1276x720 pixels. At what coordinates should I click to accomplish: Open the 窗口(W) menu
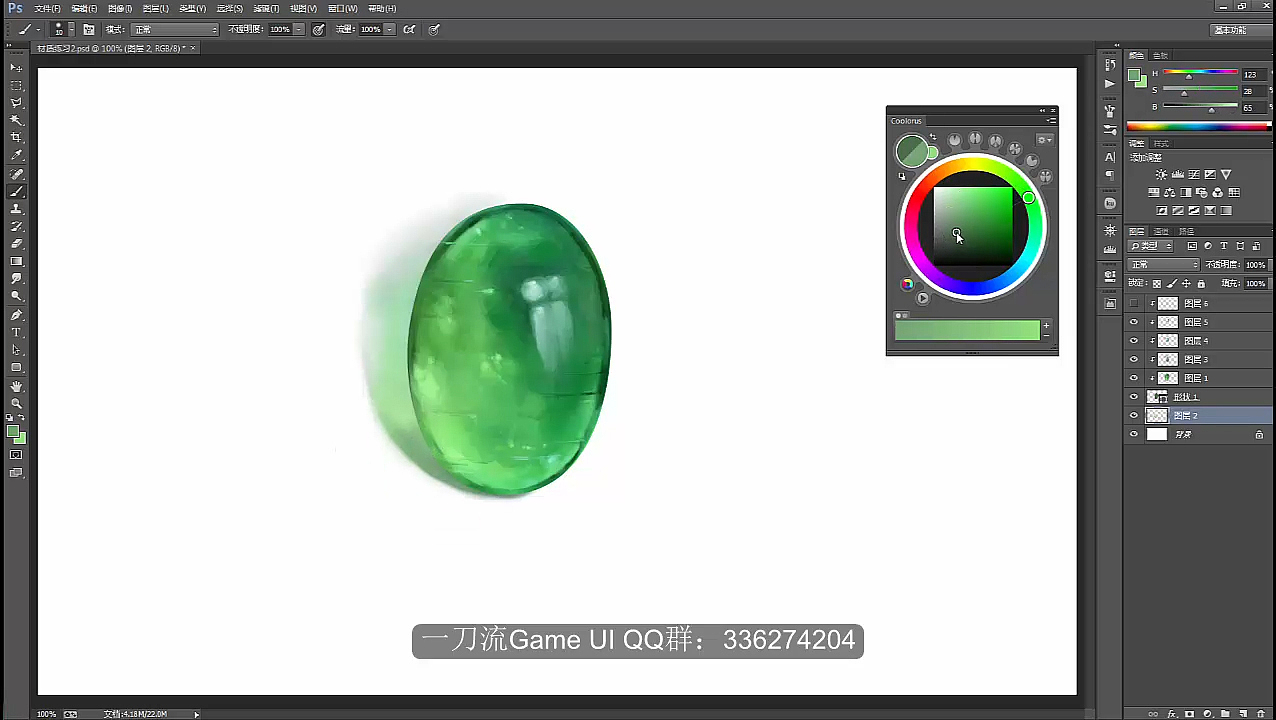(x=344, y=8)
